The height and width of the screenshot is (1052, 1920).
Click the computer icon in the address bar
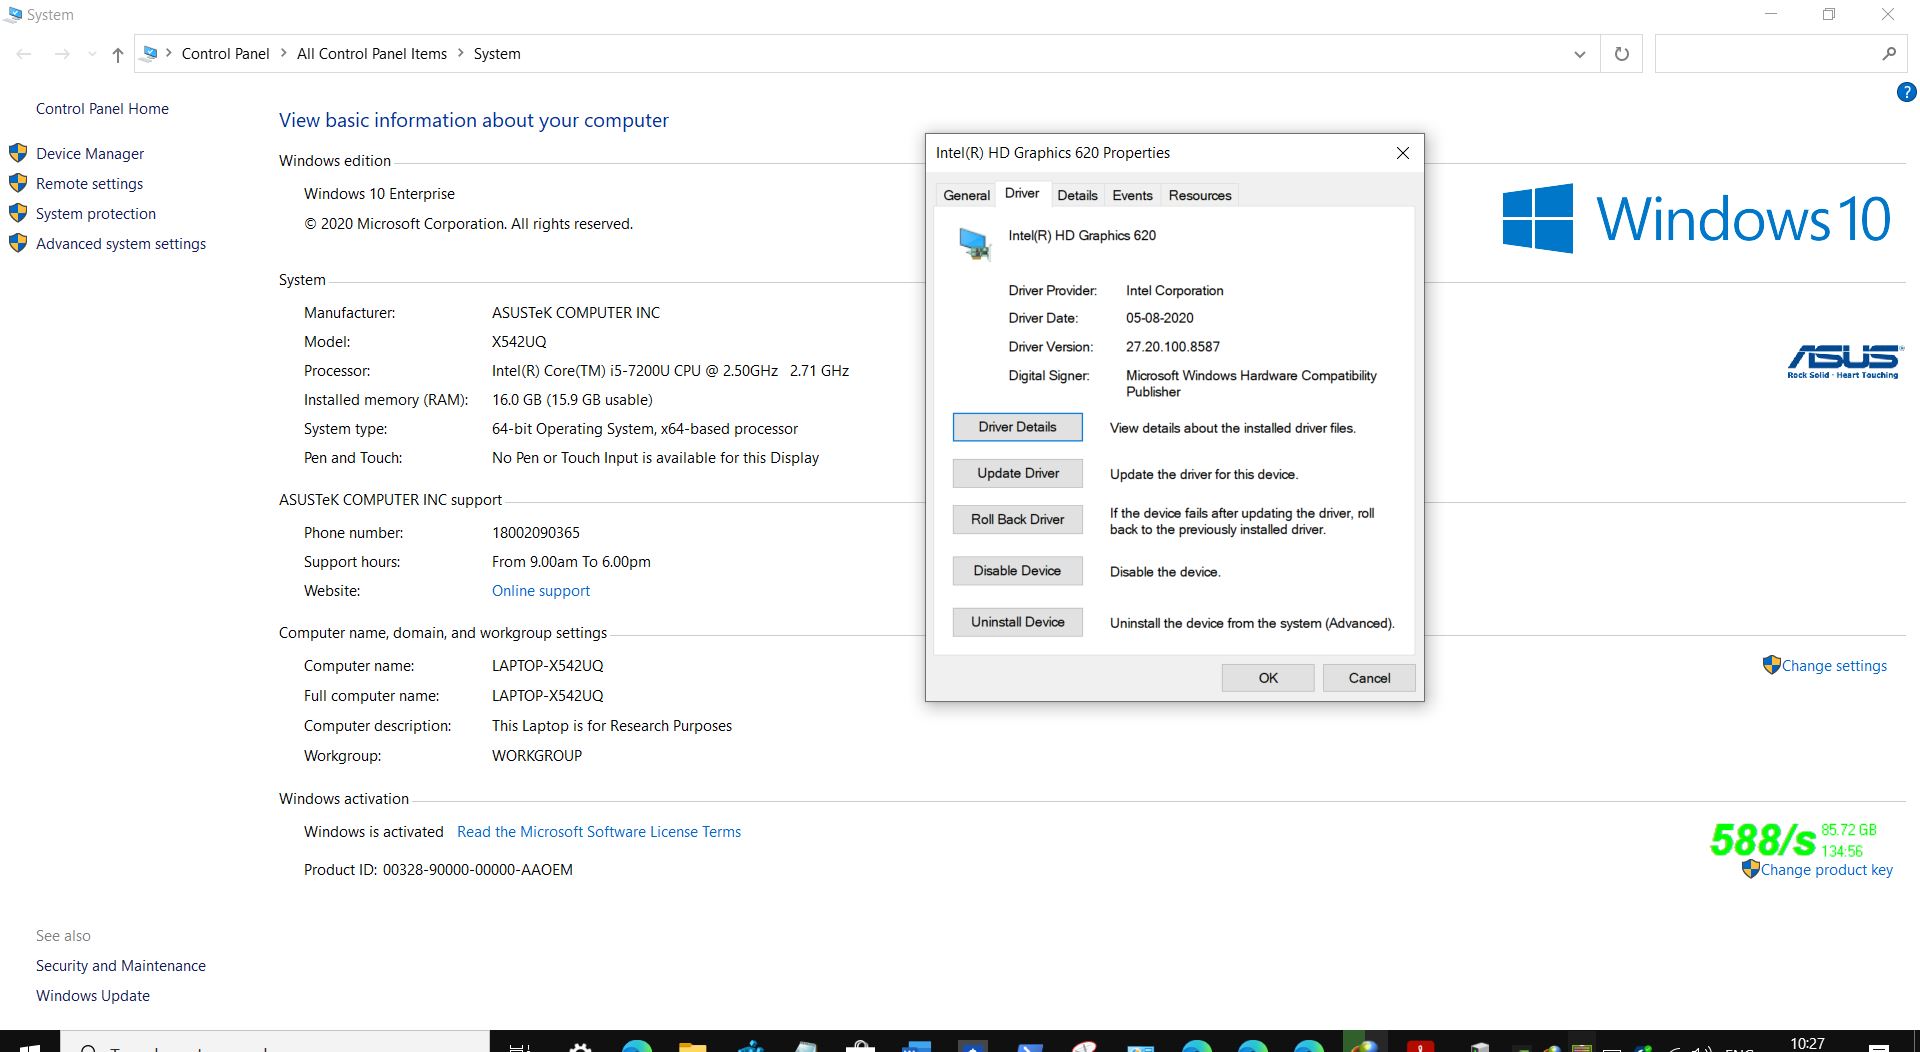click(150, 53)
